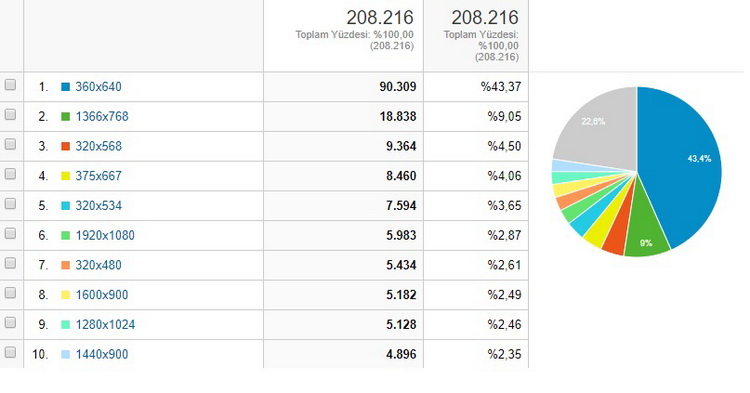Select the 1366x768 row checkbox
Image resolution: width=750 pixels, height=393 pixels.
point(10,115)
